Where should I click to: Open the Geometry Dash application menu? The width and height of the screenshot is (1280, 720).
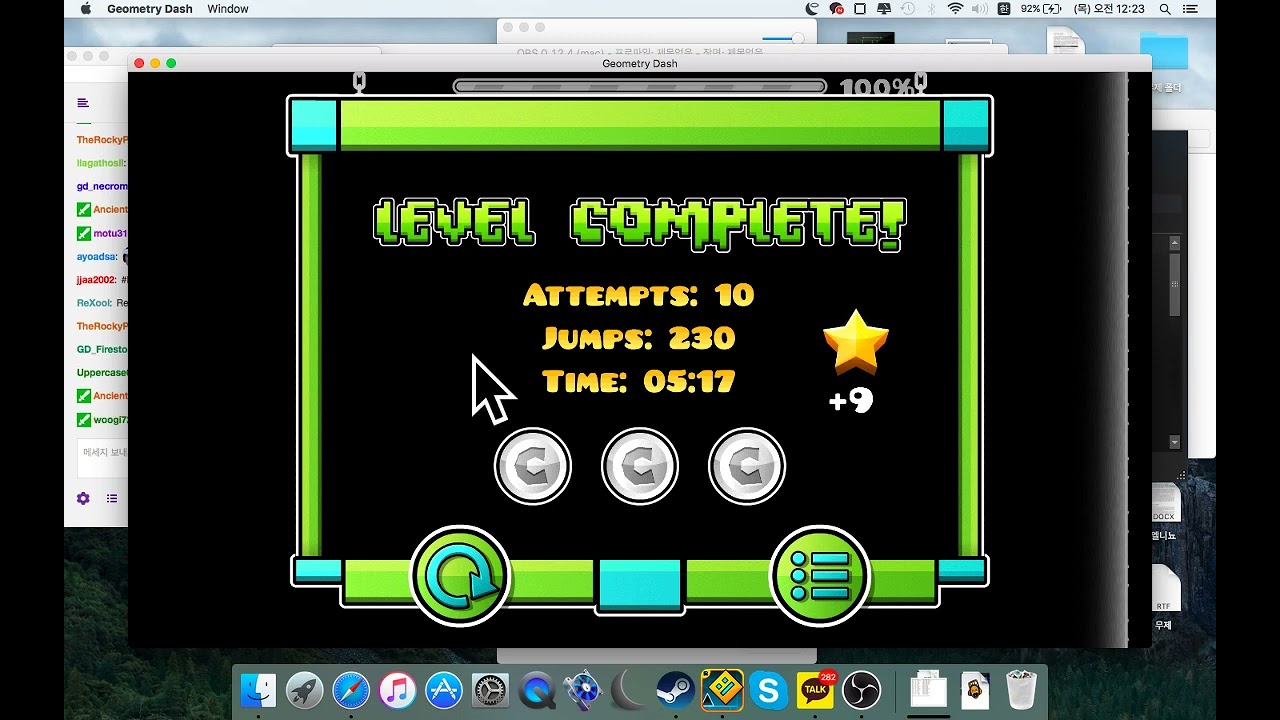coord(150,9)
